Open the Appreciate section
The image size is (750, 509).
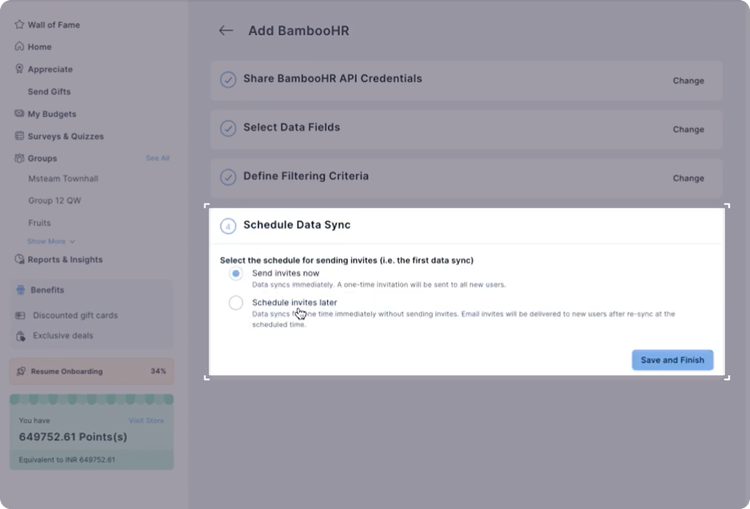pos(50,69)
